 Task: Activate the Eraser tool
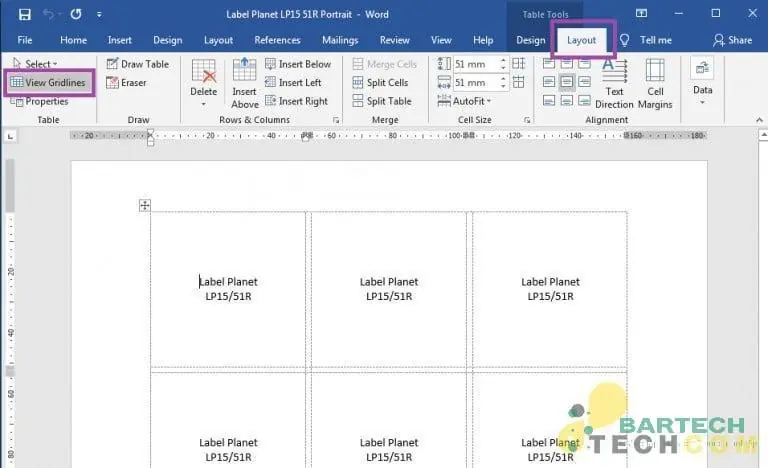(126, 82)
